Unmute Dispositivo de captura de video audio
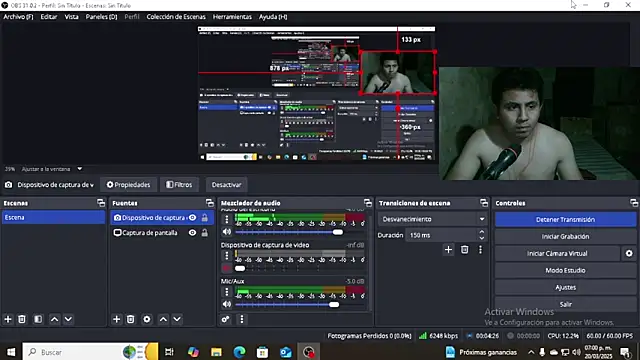Viewport: 640px width, 360px height. coord(227,268)
